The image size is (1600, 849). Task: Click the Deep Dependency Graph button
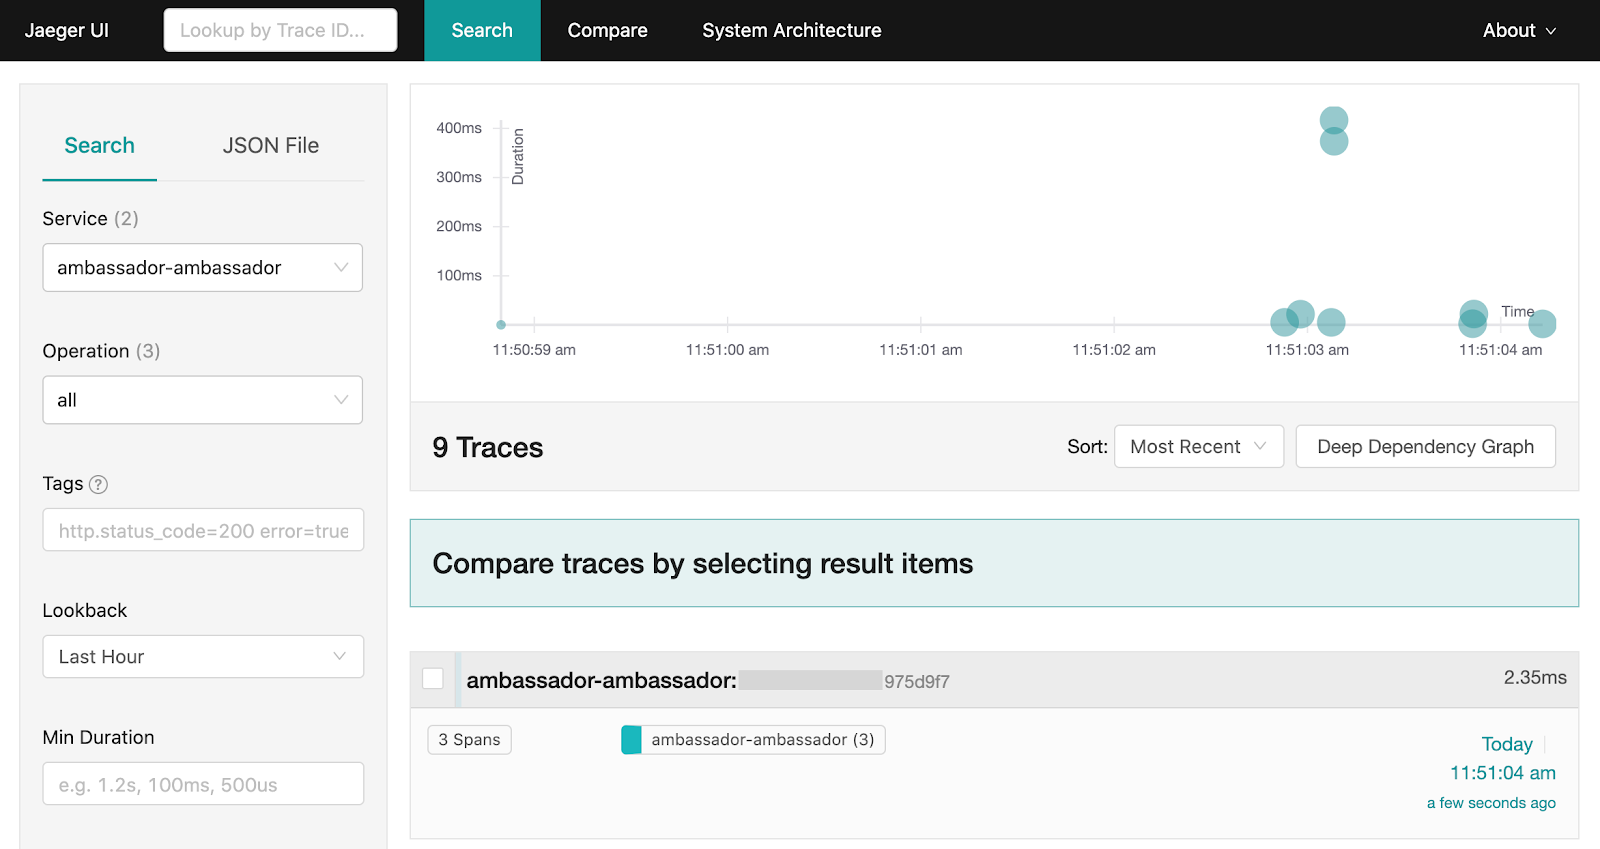[x=1425, y=447]
